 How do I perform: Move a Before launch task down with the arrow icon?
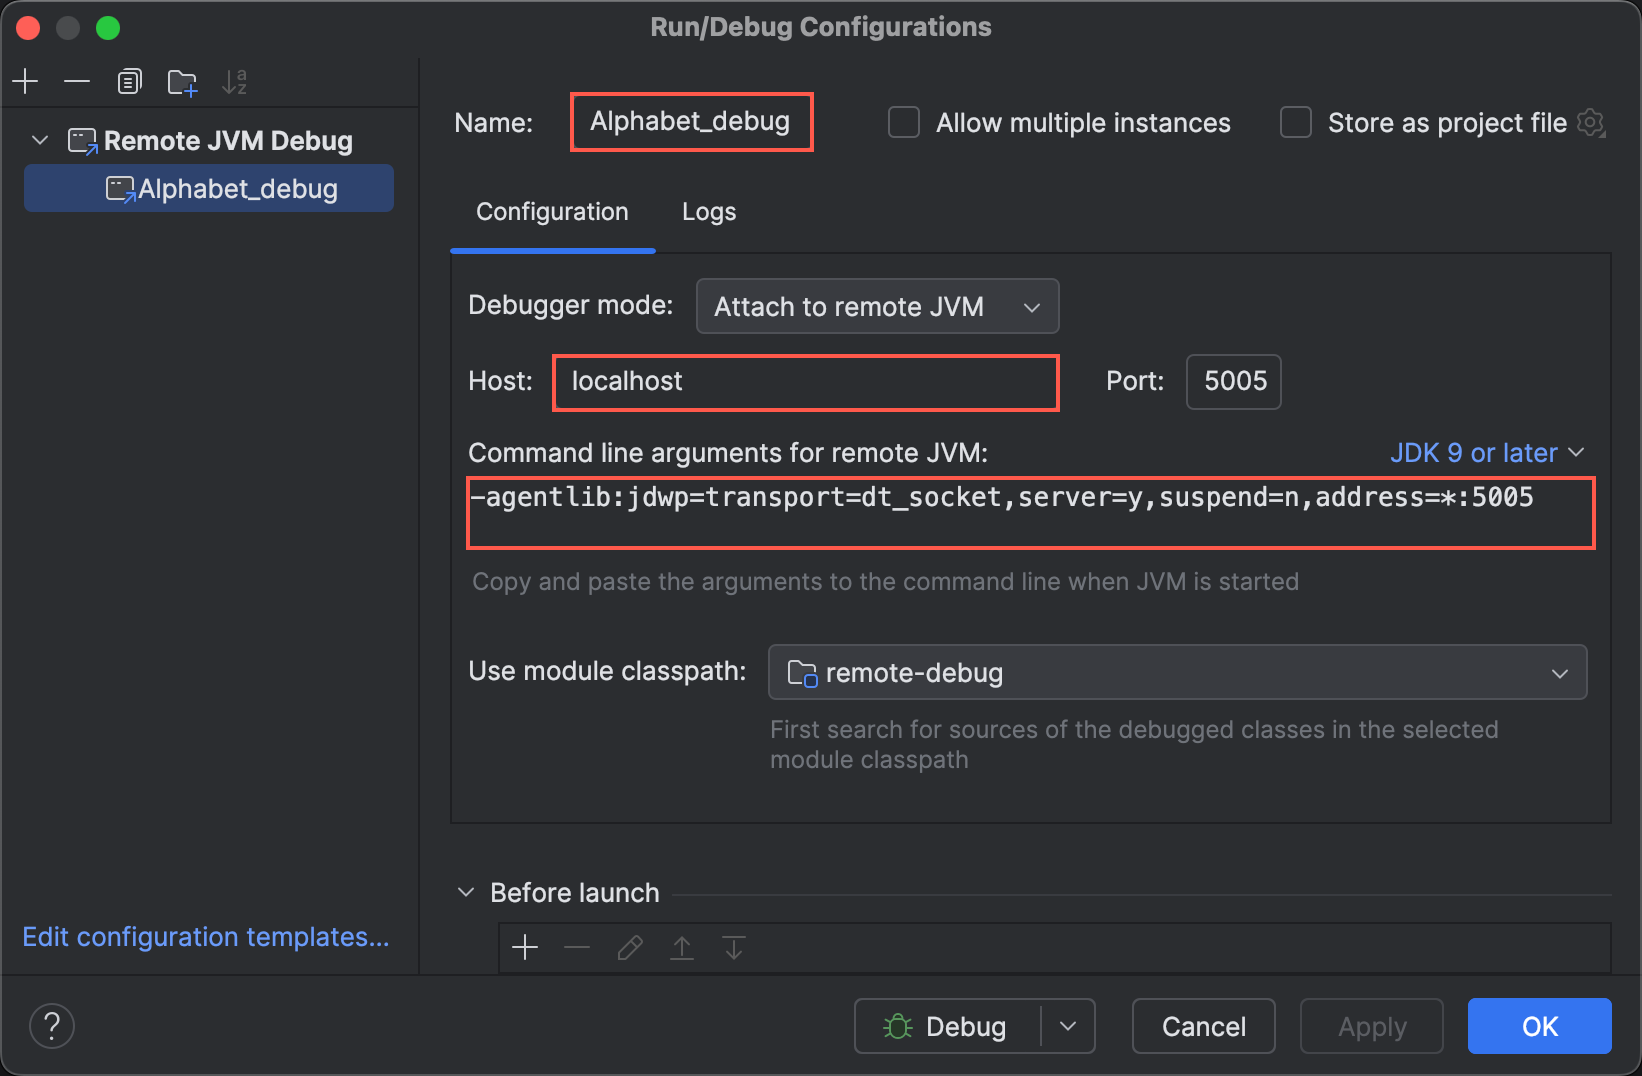(733, 947)
